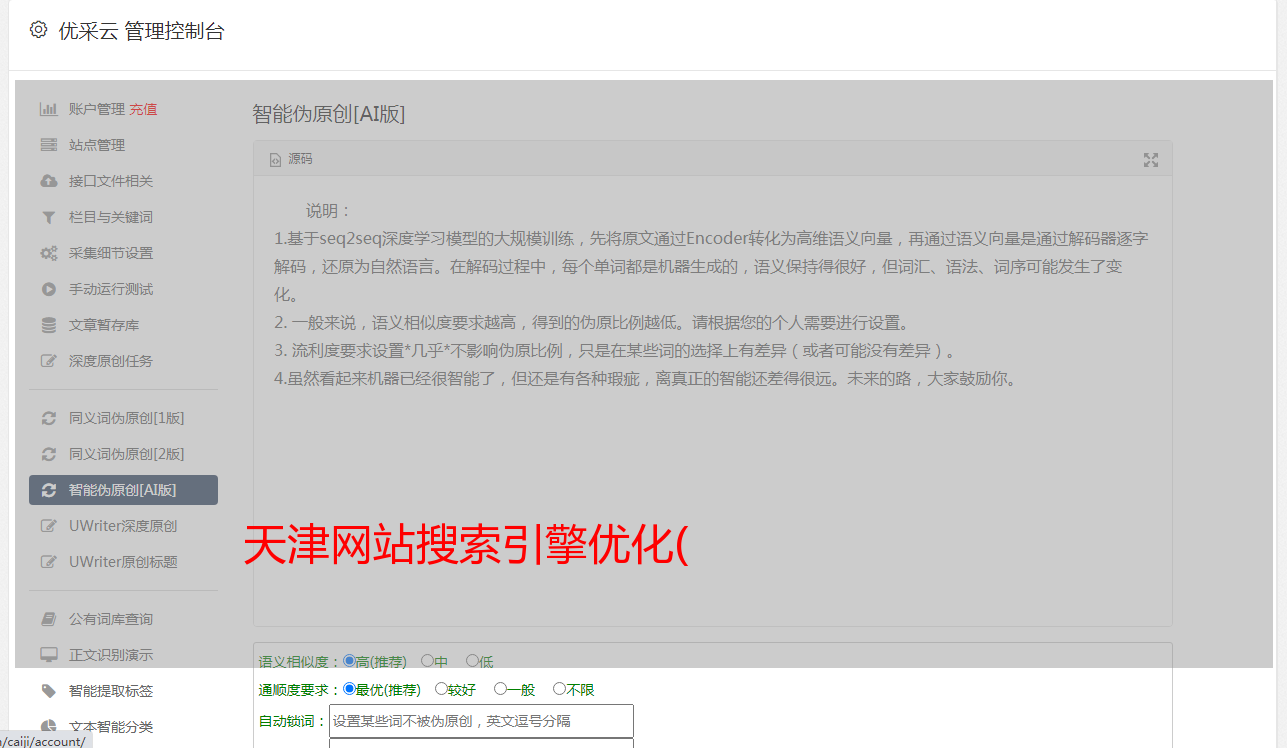Open 采集细节设置 menu item

click(x=111, y=253)
